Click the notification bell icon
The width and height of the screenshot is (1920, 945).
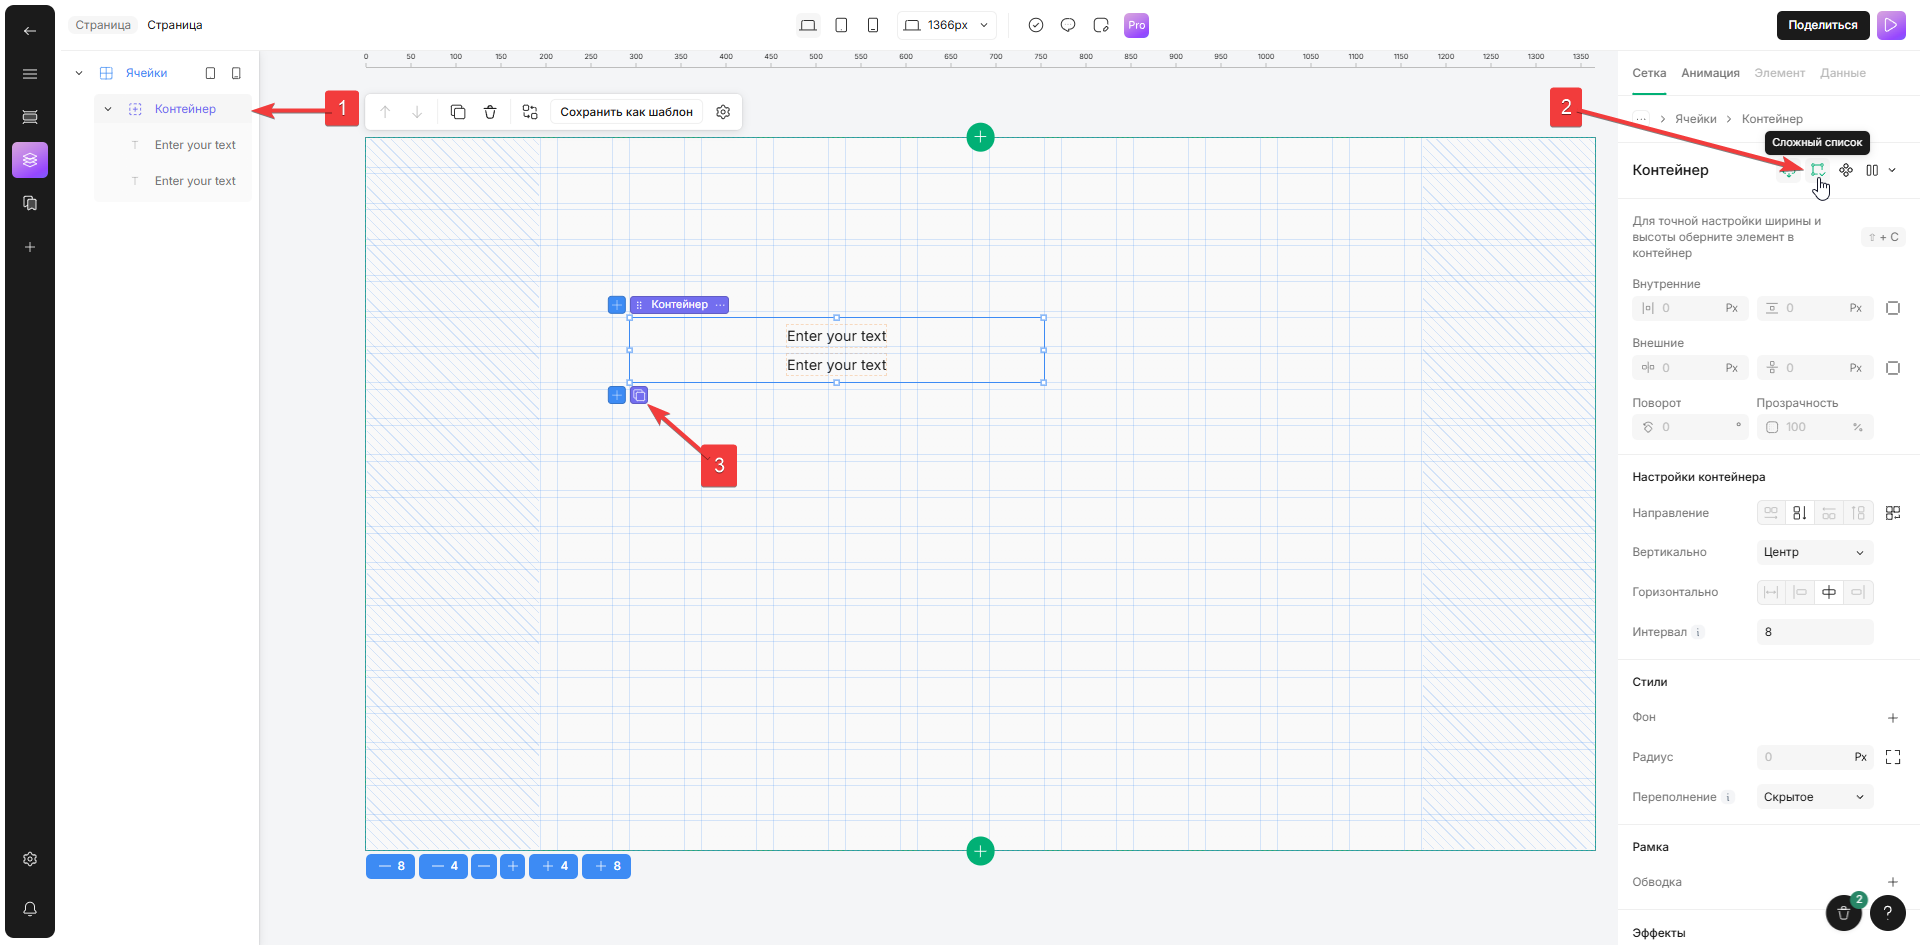pos(30,909)
